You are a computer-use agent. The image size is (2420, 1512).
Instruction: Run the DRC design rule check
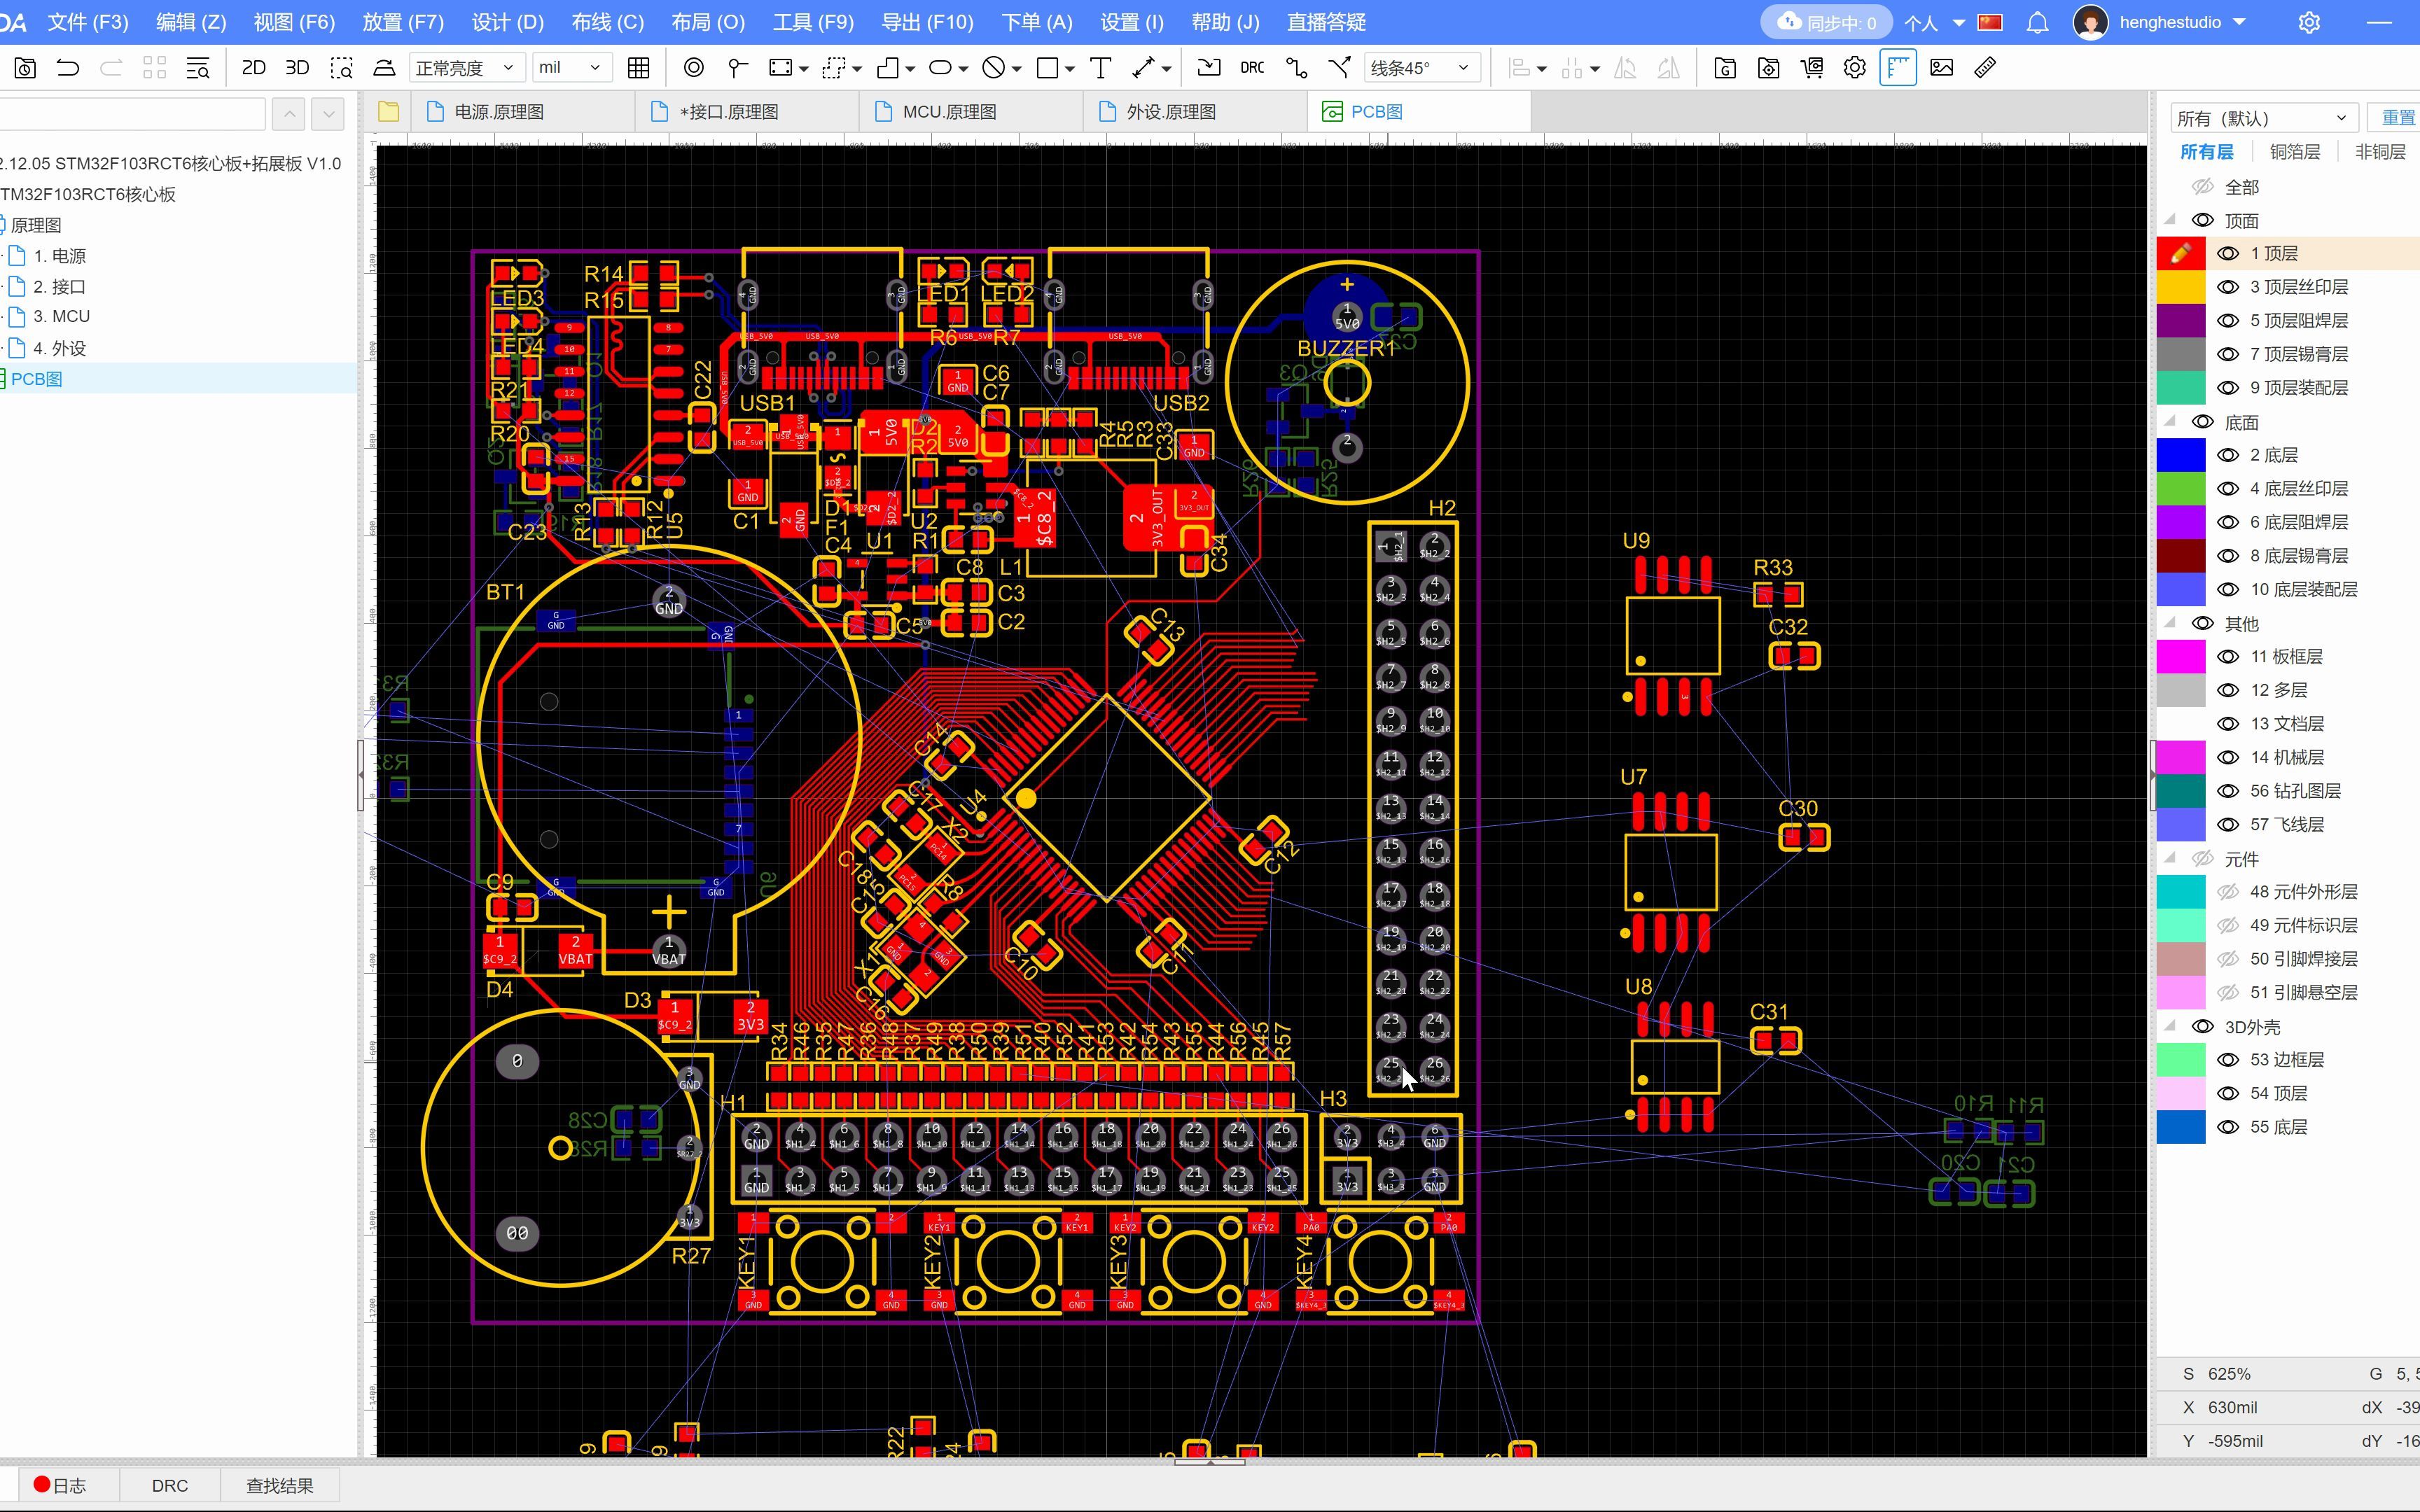[1251, 67]
